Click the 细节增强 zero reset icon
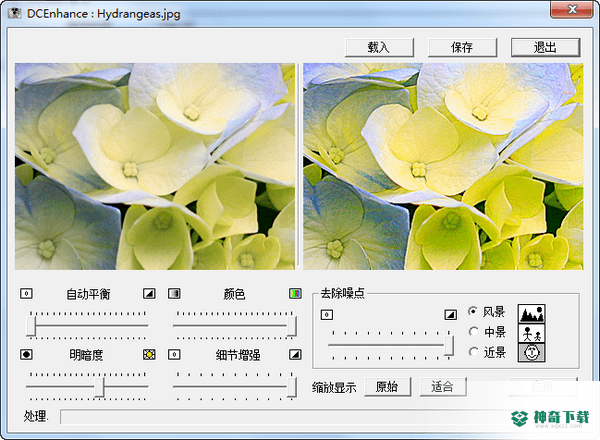 point(174,355)
